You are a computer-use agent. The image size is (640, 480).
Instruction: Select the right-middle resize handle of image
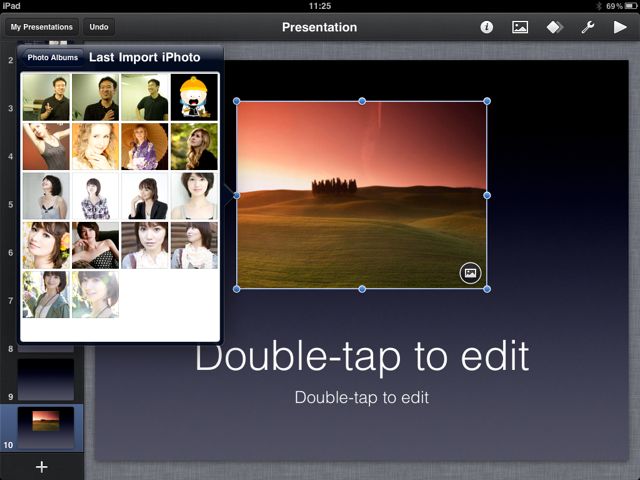point(487,196)
